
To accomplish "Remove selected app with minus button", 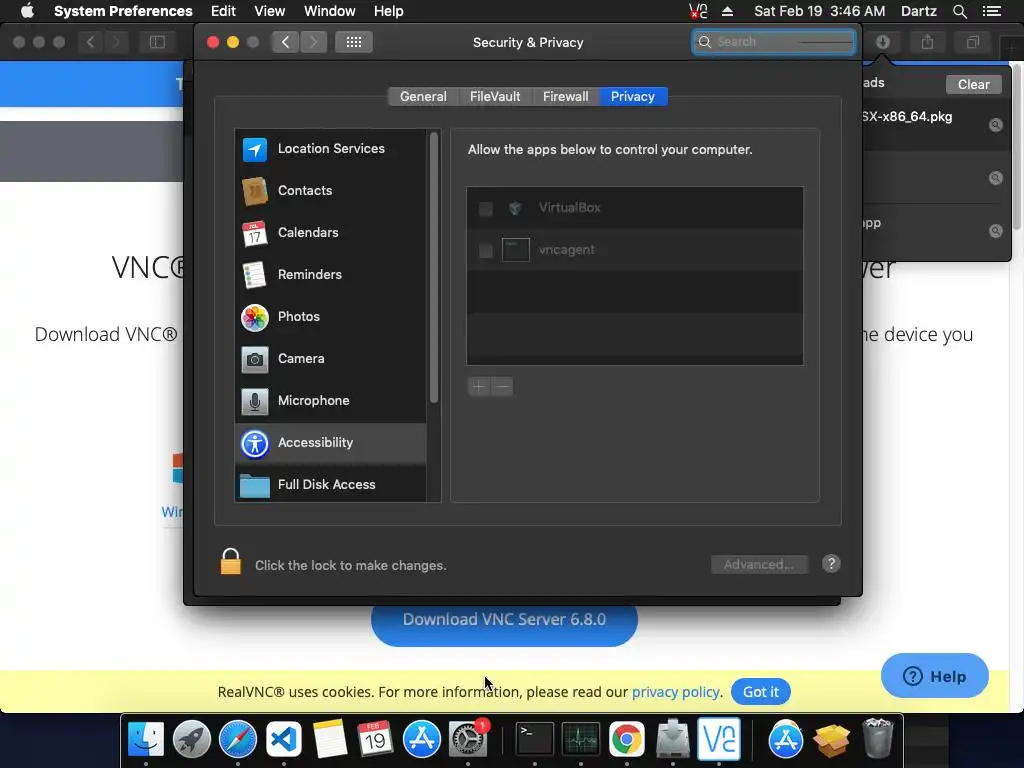I will click(502, 387).
